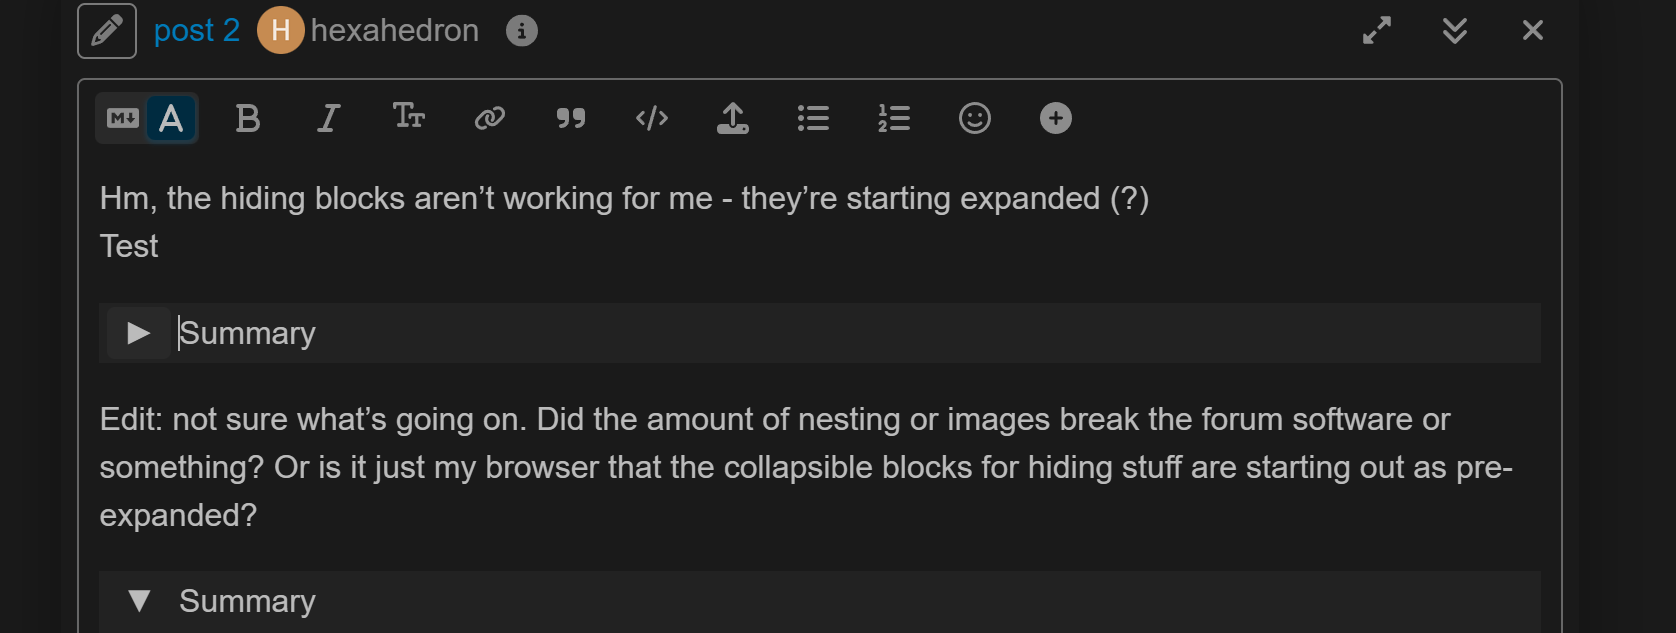Click the info icon next to hexahedron
1676x633 pixels.
(x=521, y=31)
